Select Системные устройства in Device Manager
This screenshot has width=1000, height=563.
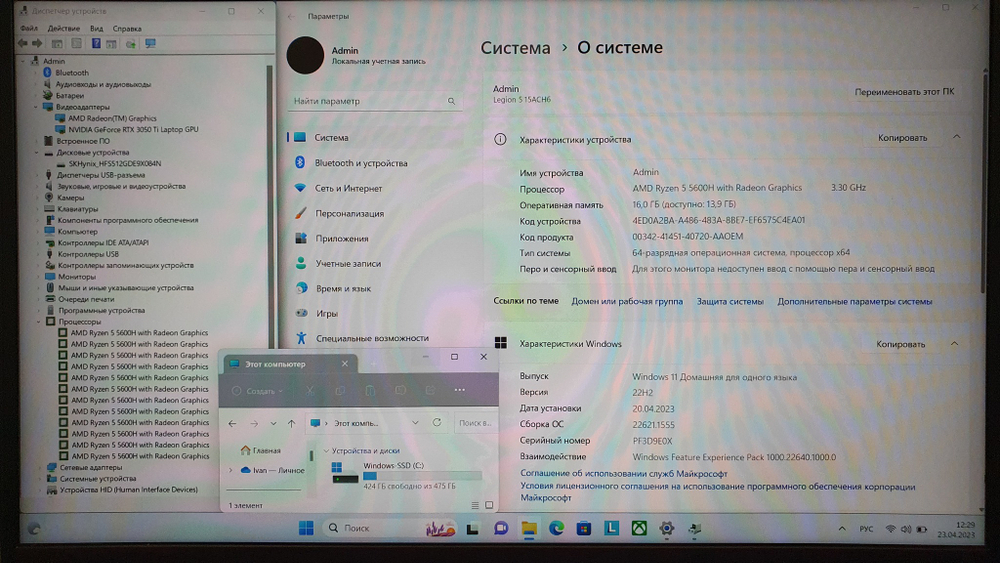coord(98,479)
